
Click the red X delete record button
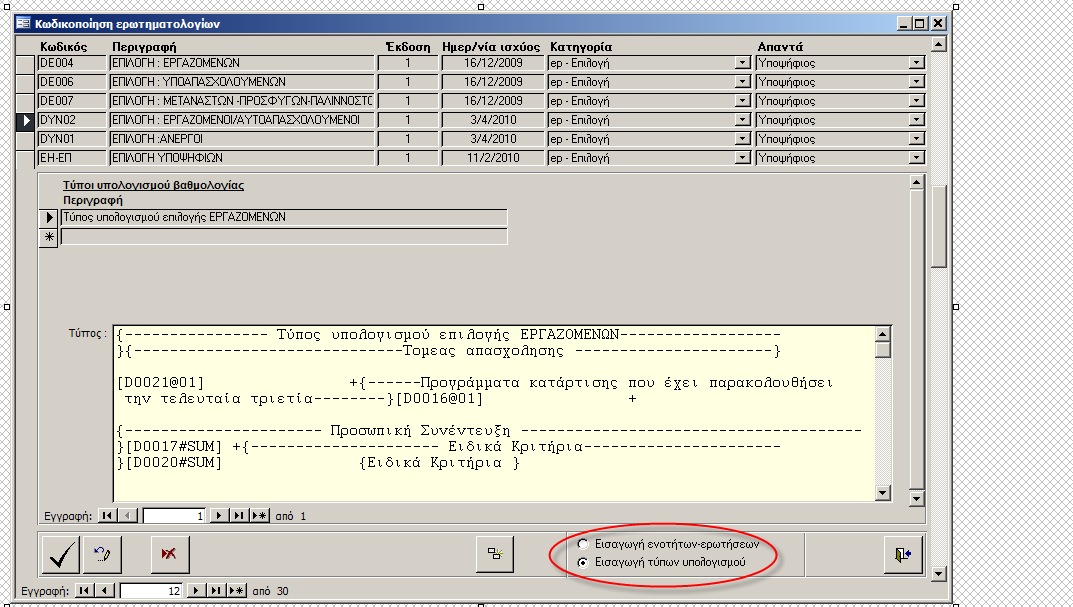pyautogui.click(x=169, y=554)
